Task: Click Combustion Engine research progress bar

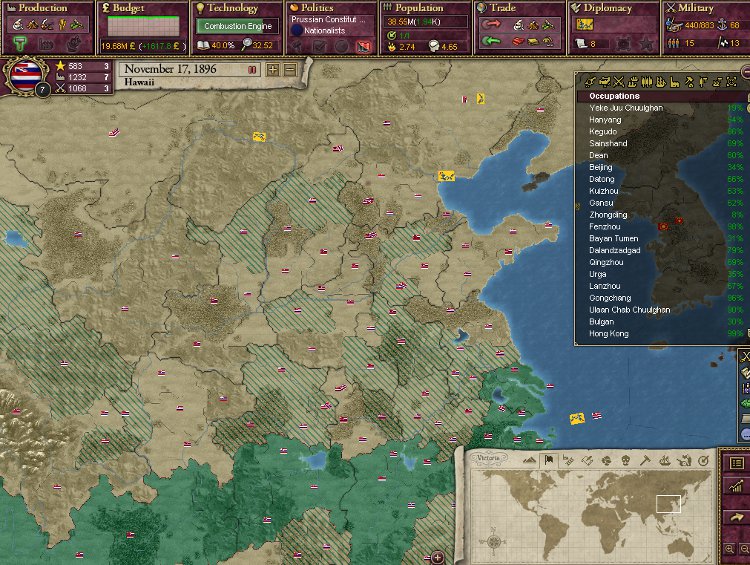Action: click(238, 27)
